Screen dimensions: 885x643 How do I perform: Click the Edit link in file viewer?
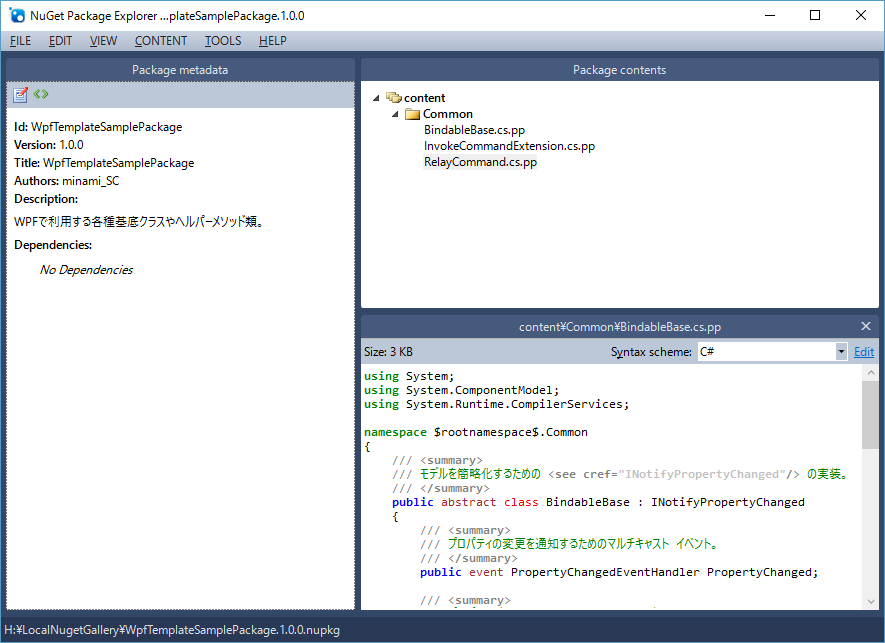pos(864,352)
